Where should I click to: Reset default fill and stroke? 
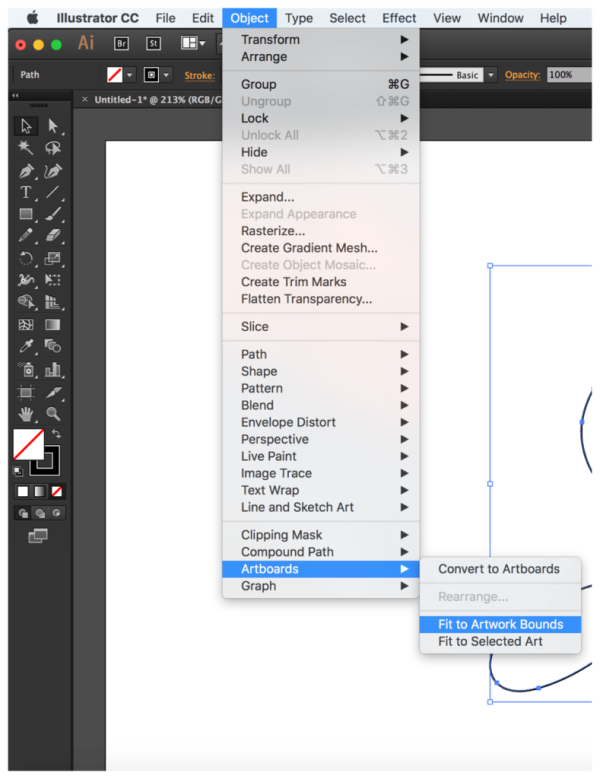pyautogui.click(x=18, y=471)
